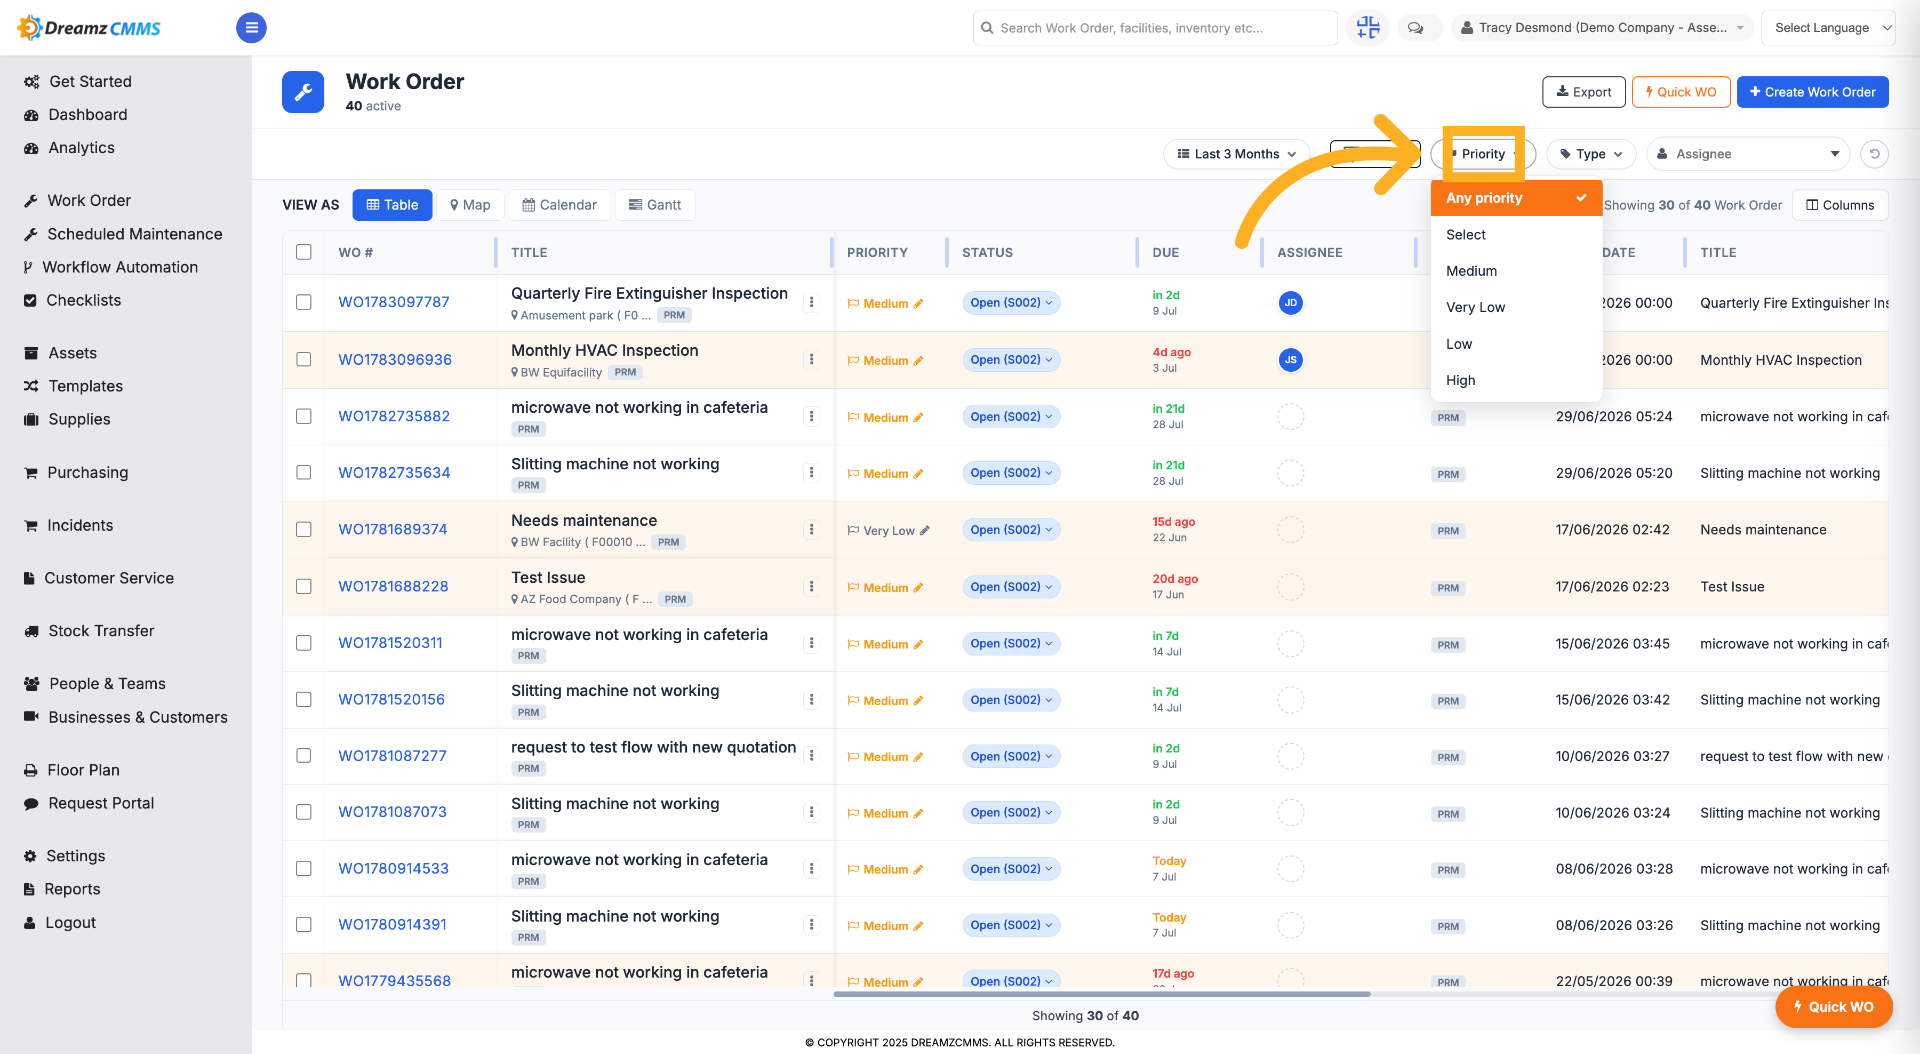Open the Type filter dropdown
The width and height of the screenshot is (1920, 1054).
pyautogui.click(x=1591, y=154)
